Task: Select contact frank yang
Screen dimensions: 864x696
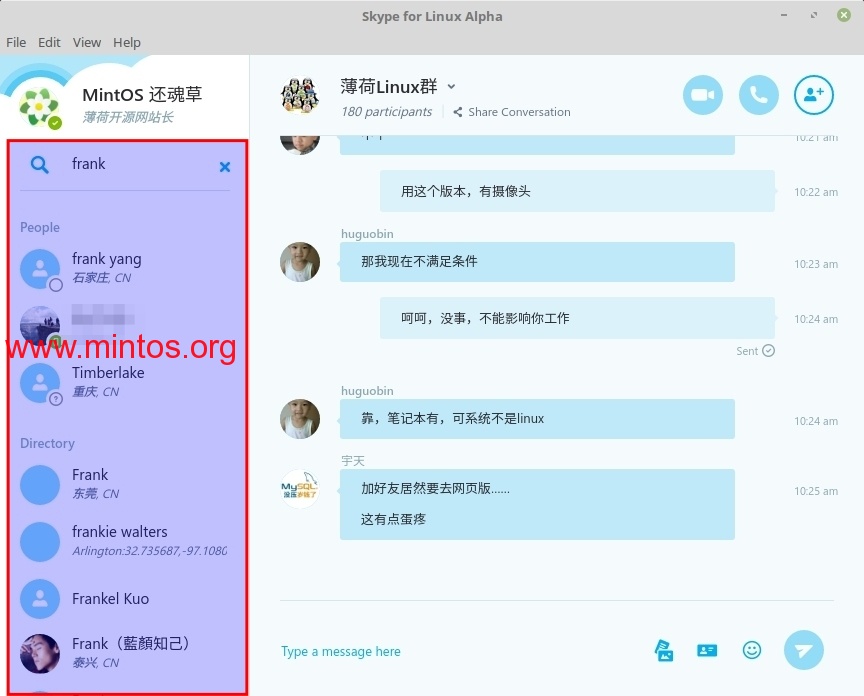Action: (127, 268)
